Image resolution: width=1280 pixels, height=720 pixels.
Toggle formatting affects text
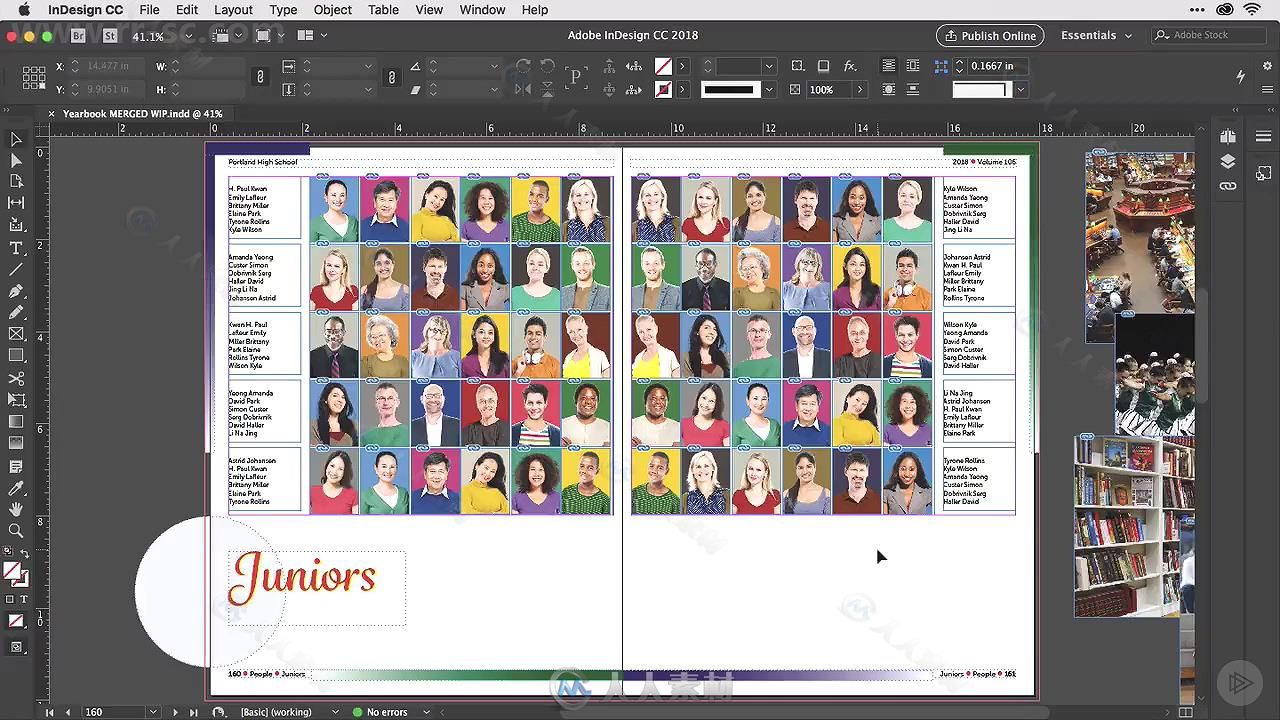[24, 599]
